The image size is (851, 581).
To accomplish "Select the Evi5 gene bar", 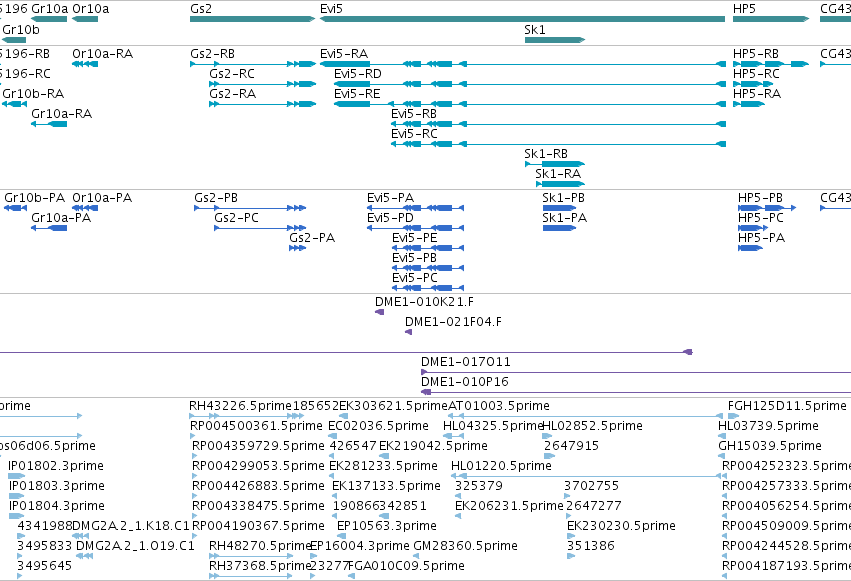I will 523,19.
